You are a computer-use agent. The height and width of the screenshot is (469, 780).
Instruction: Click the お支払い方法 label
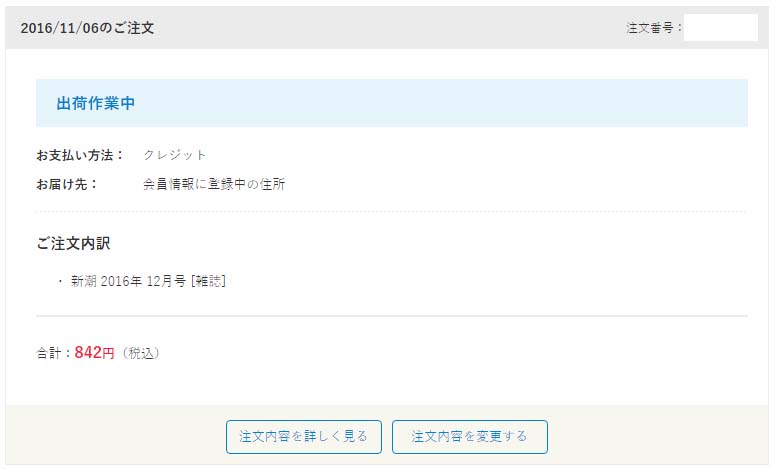click(80, 155)
